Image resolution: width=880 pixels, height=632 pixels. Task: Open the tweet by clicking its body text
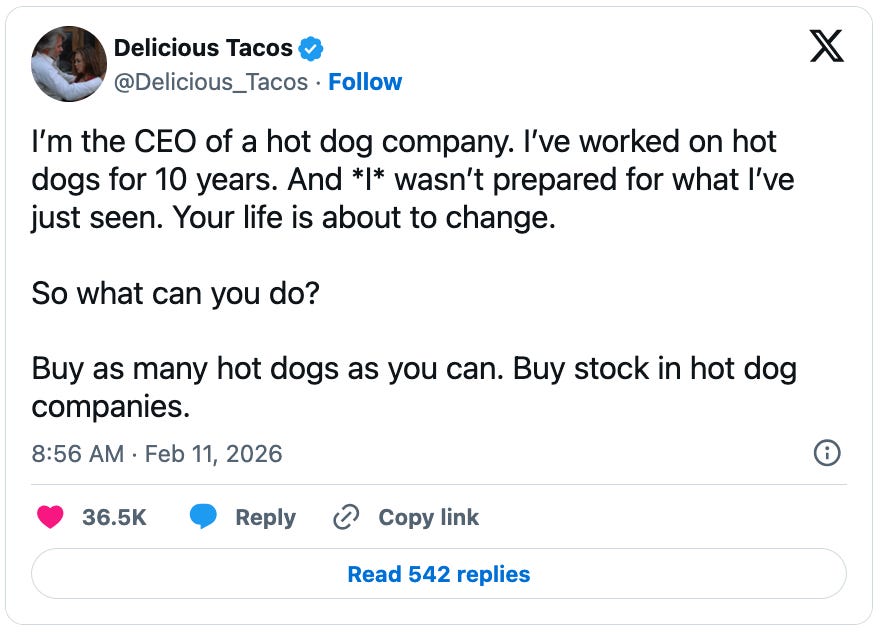coord(400,180)
